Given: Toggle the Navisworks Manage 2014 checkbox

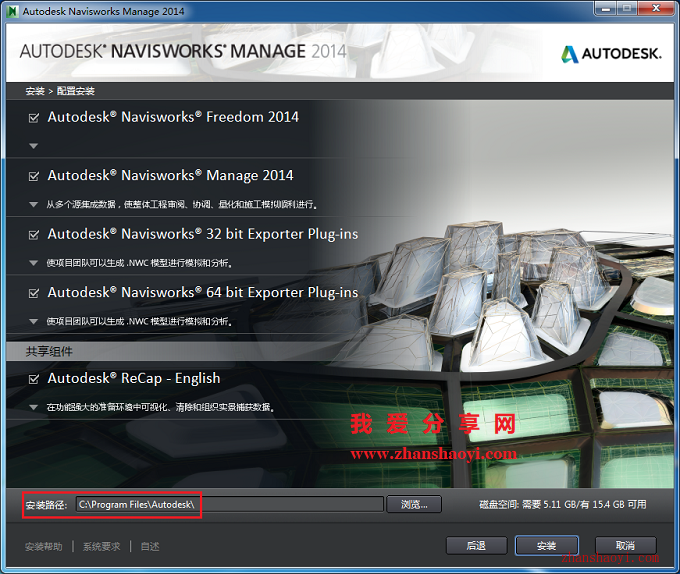Looking at the screenshot, I should [33, 176].
